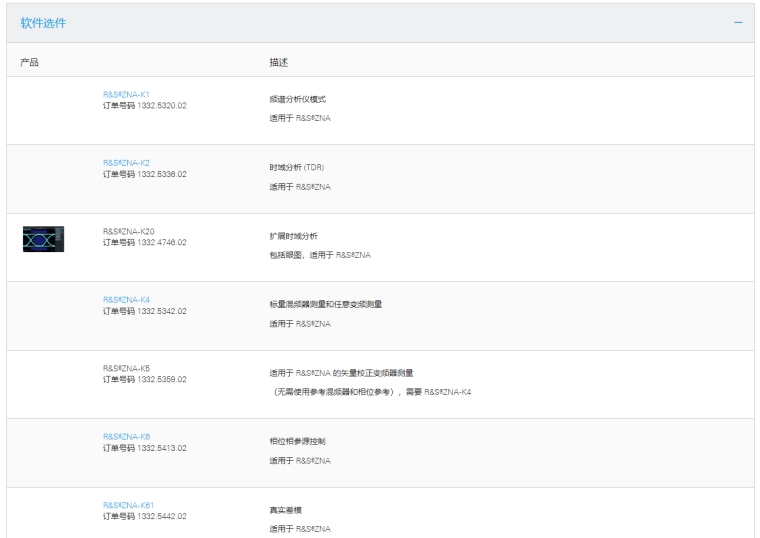This screenshot has height=538, width=760.
Task: Click the 产品 column header
Action: [x=29, y=62]
